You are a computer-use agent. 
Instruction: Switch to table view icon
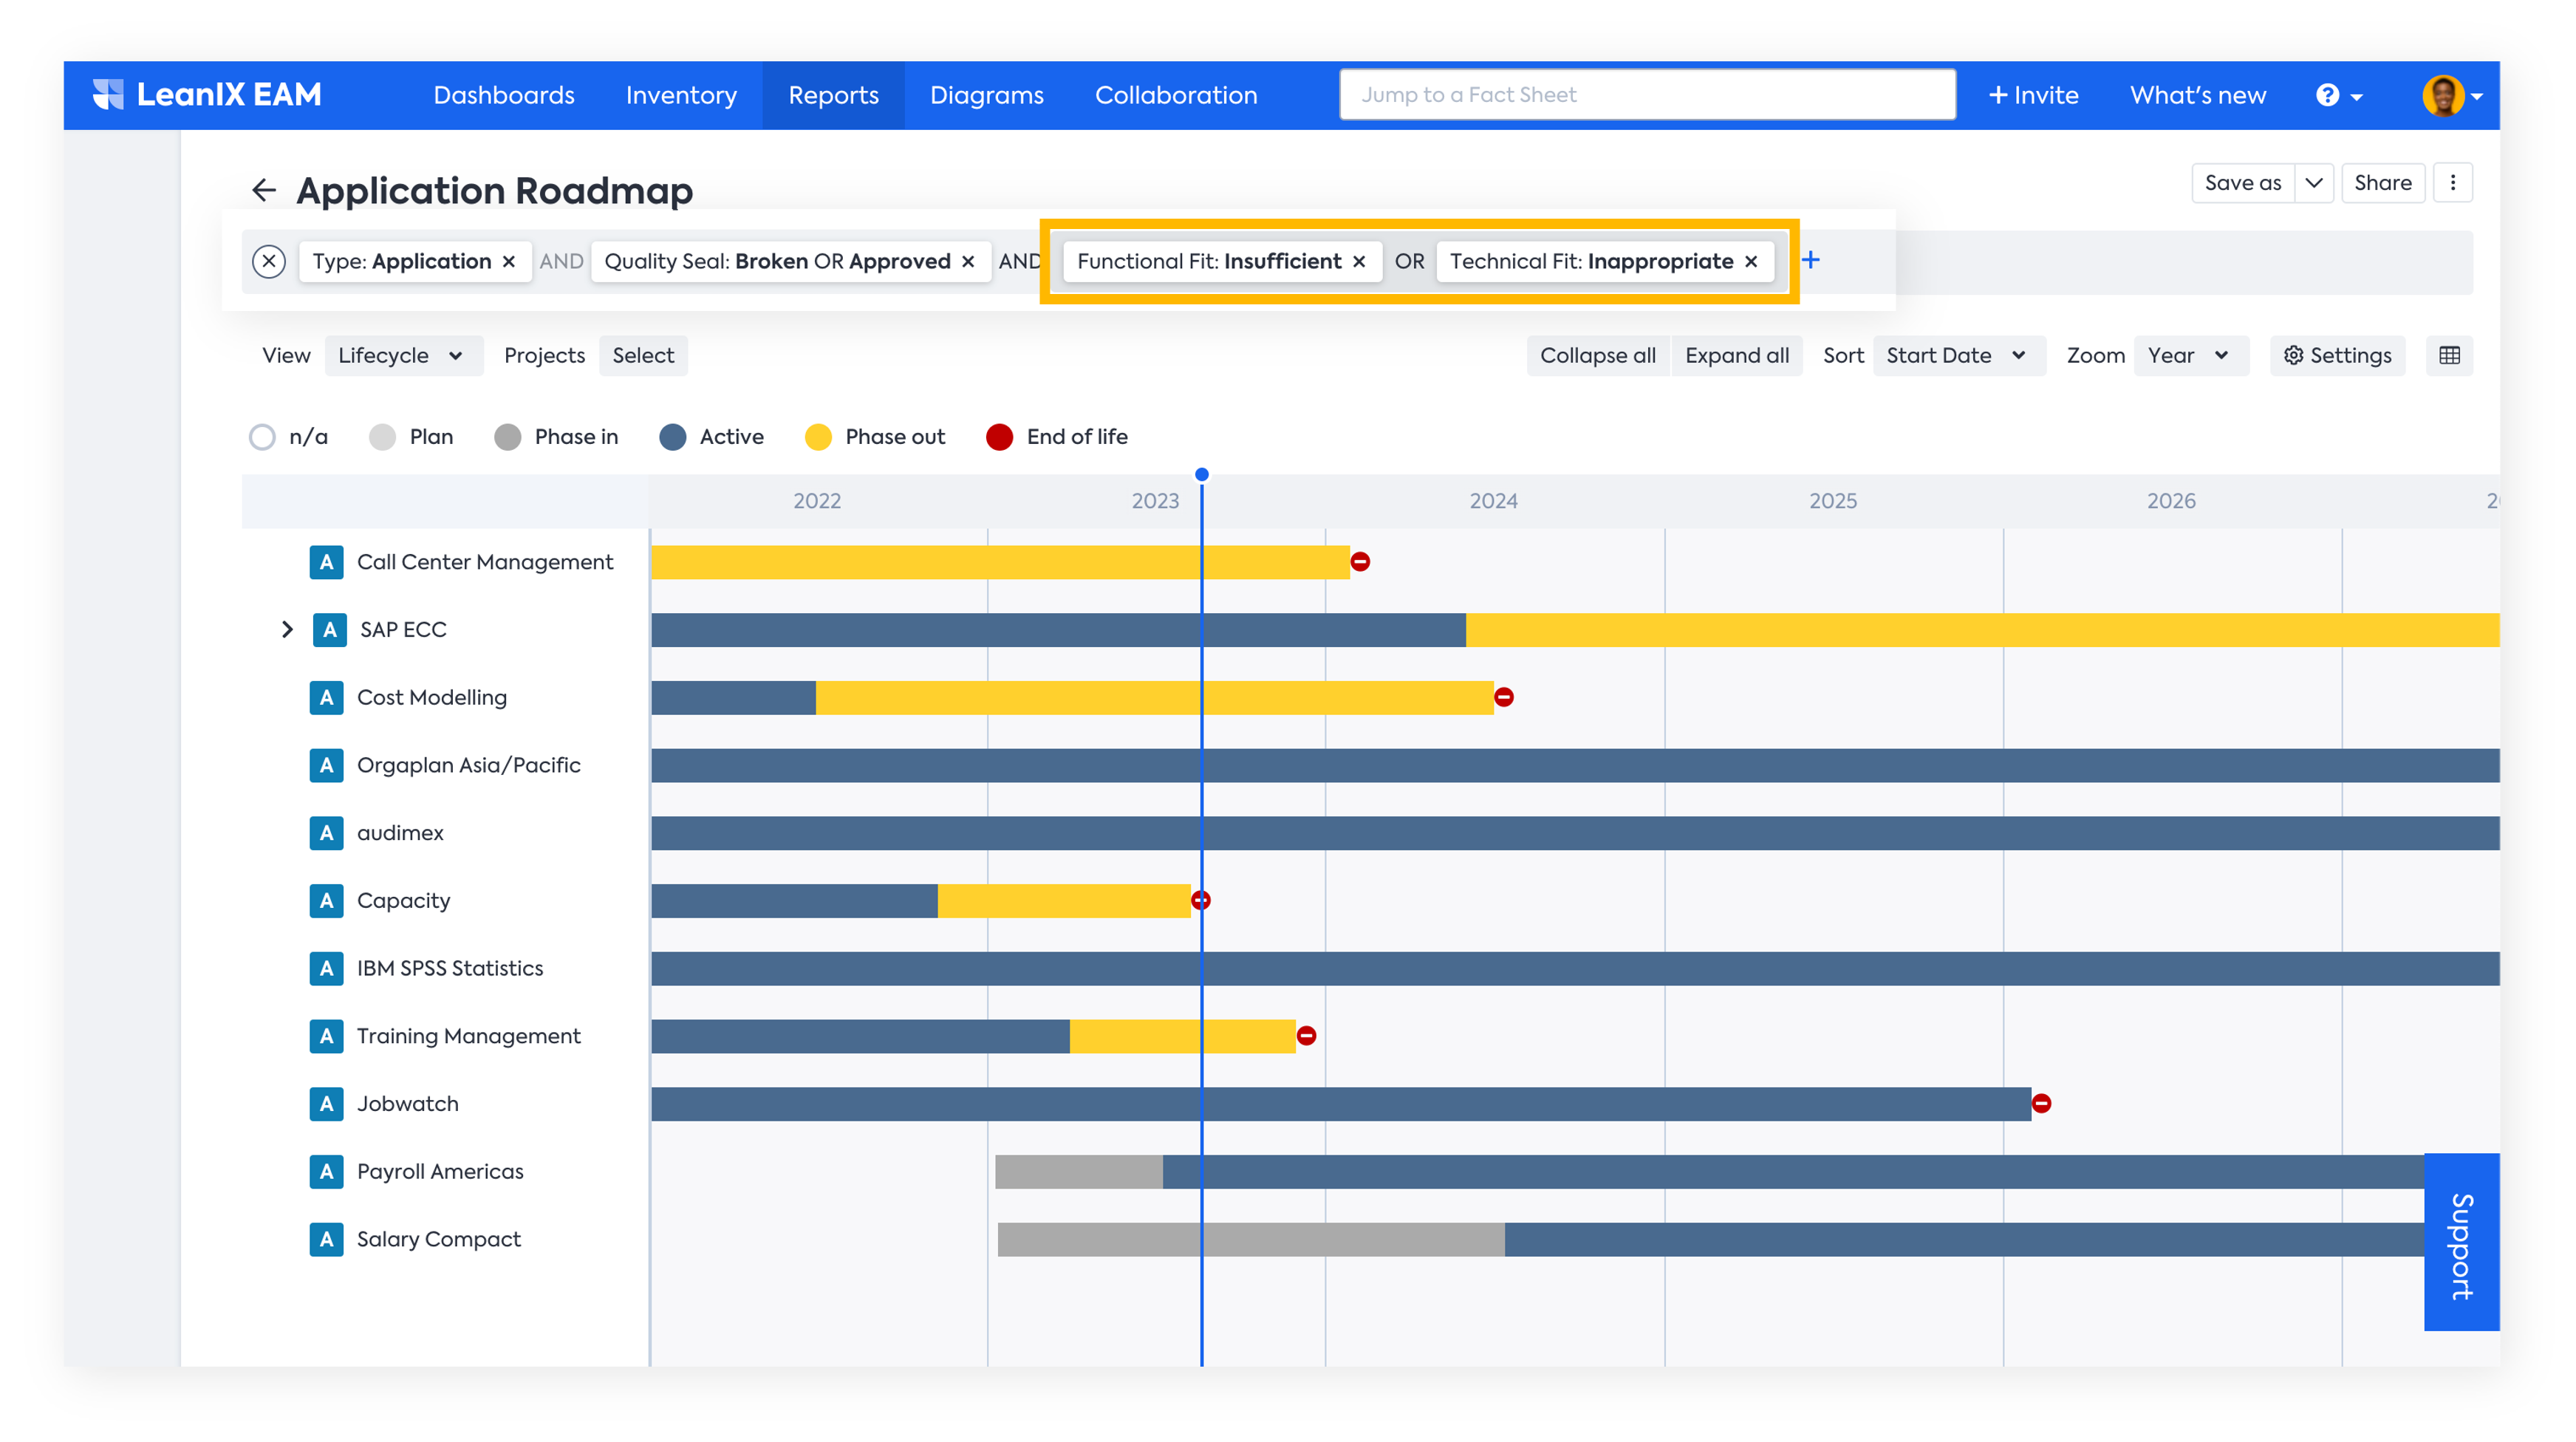2450,355
